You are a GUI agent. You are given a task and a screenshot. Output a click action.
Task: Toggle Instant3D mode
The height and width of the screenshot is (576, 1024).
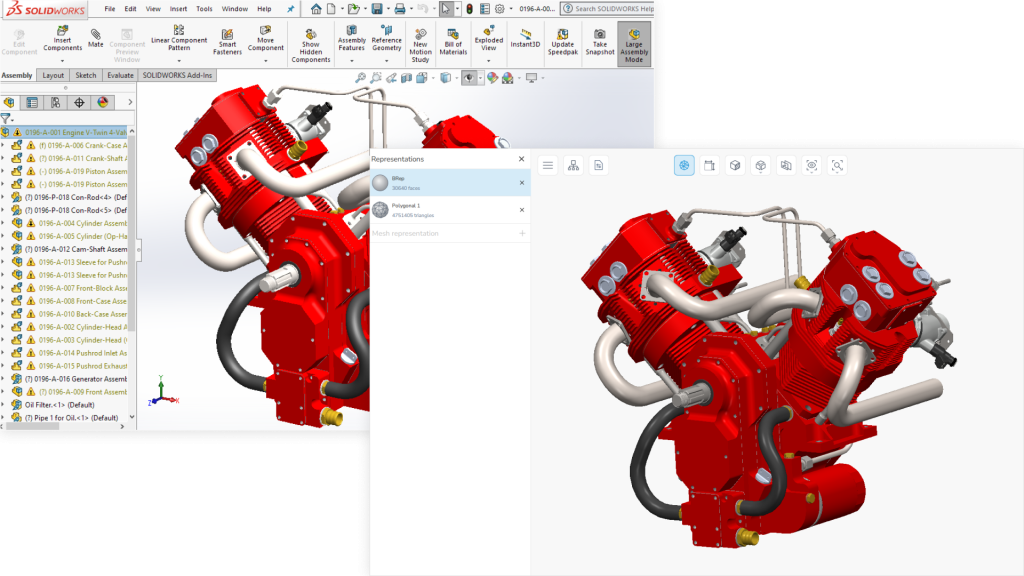tap(525, 38)
